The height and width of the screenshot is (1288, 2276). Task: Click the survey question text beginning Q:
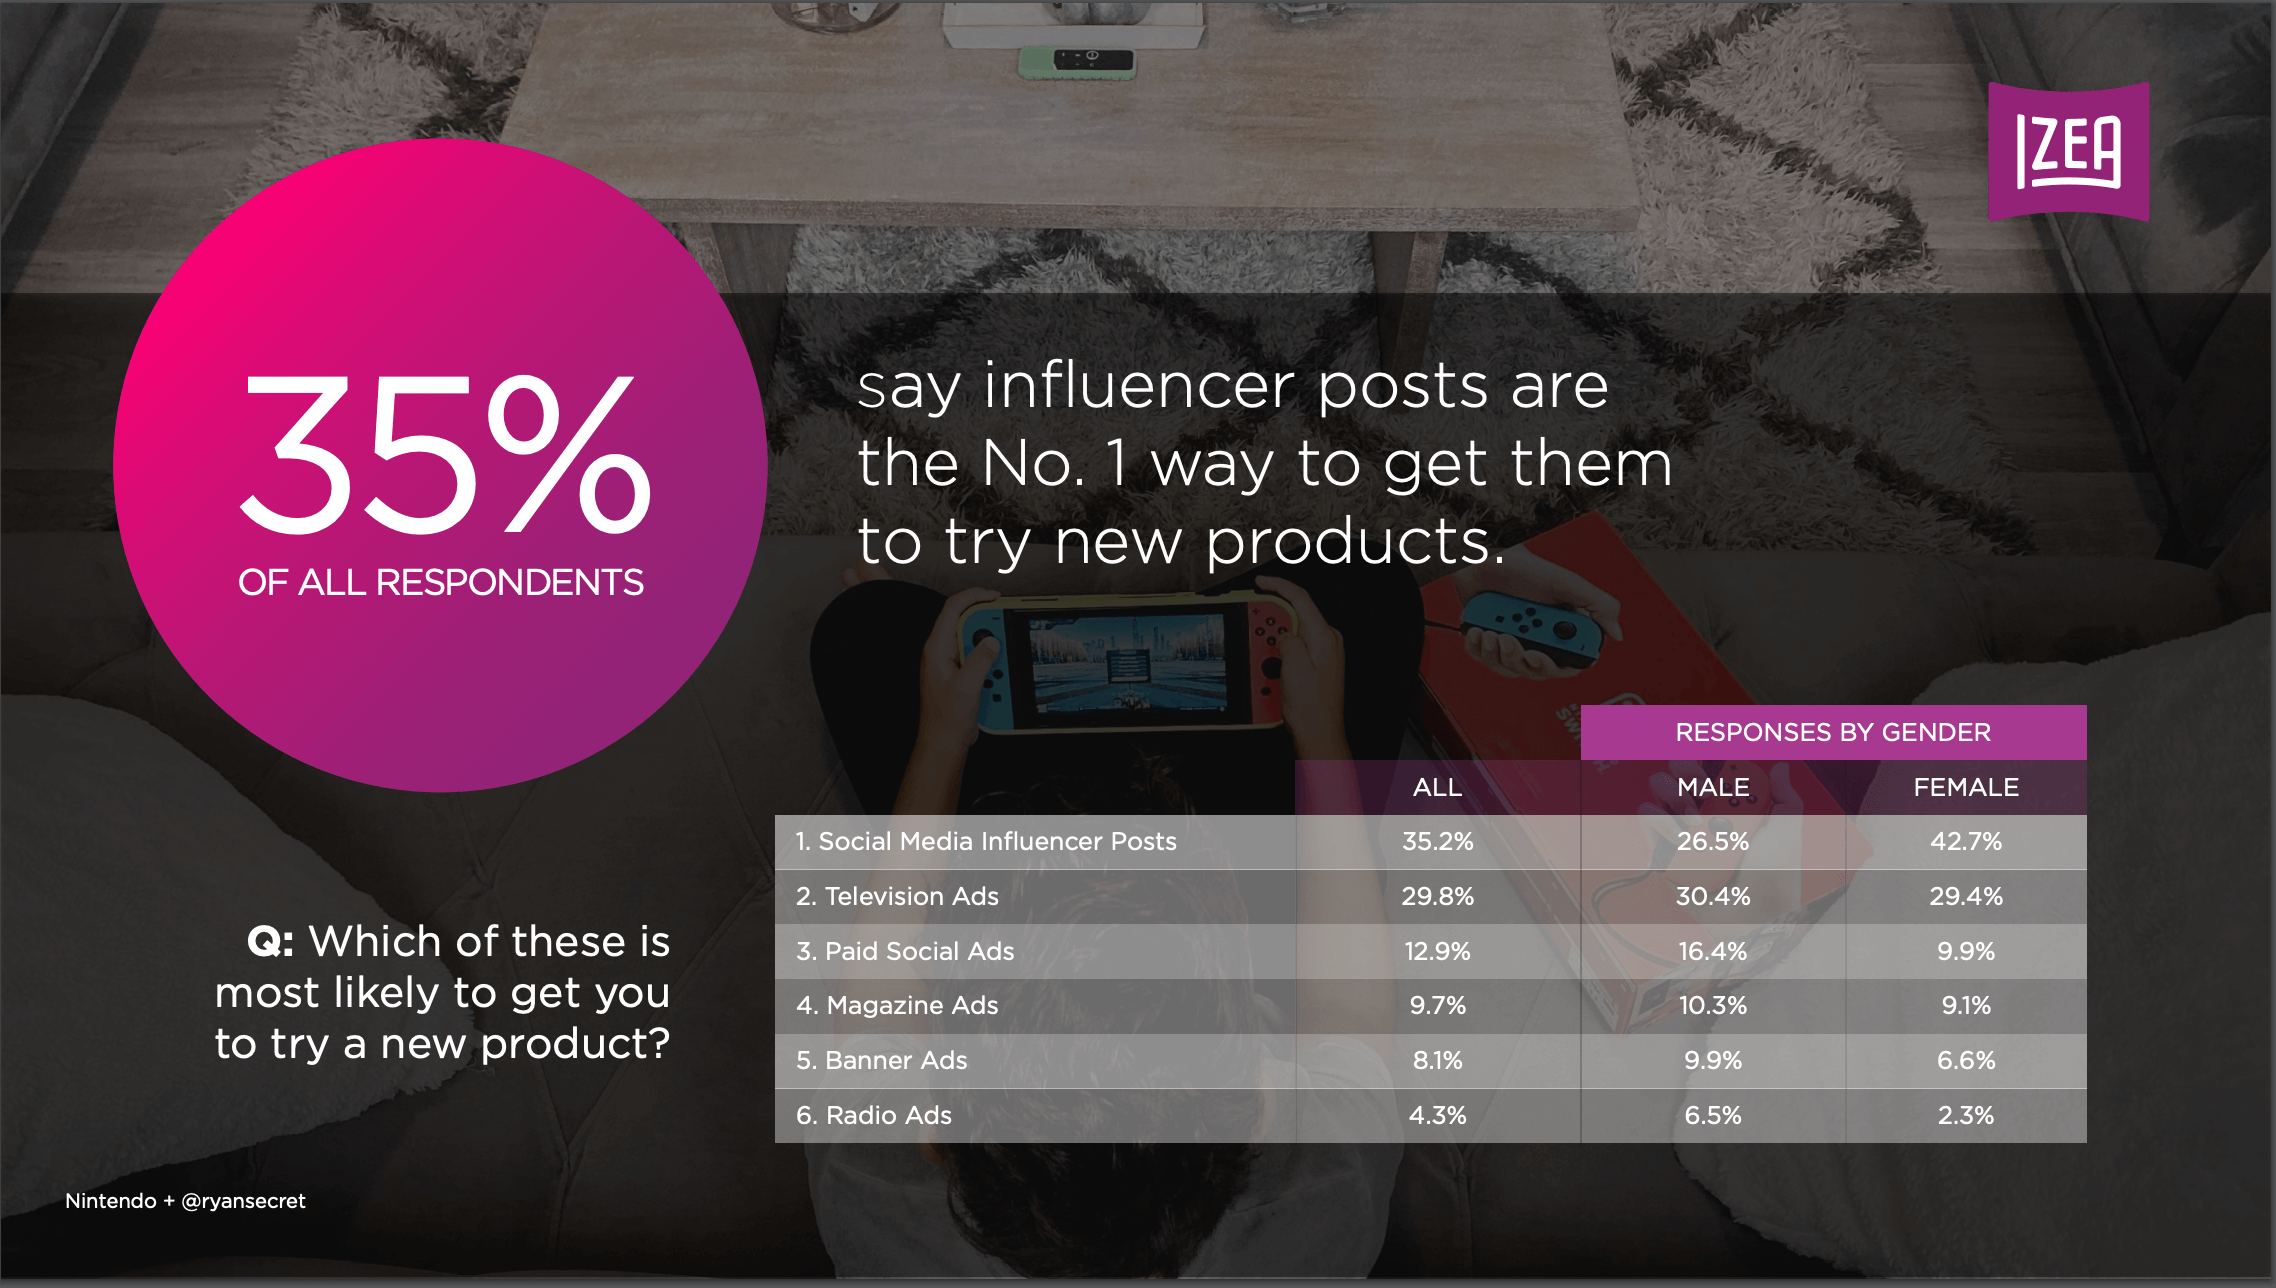pyautogui.click(x=442, y=993)
